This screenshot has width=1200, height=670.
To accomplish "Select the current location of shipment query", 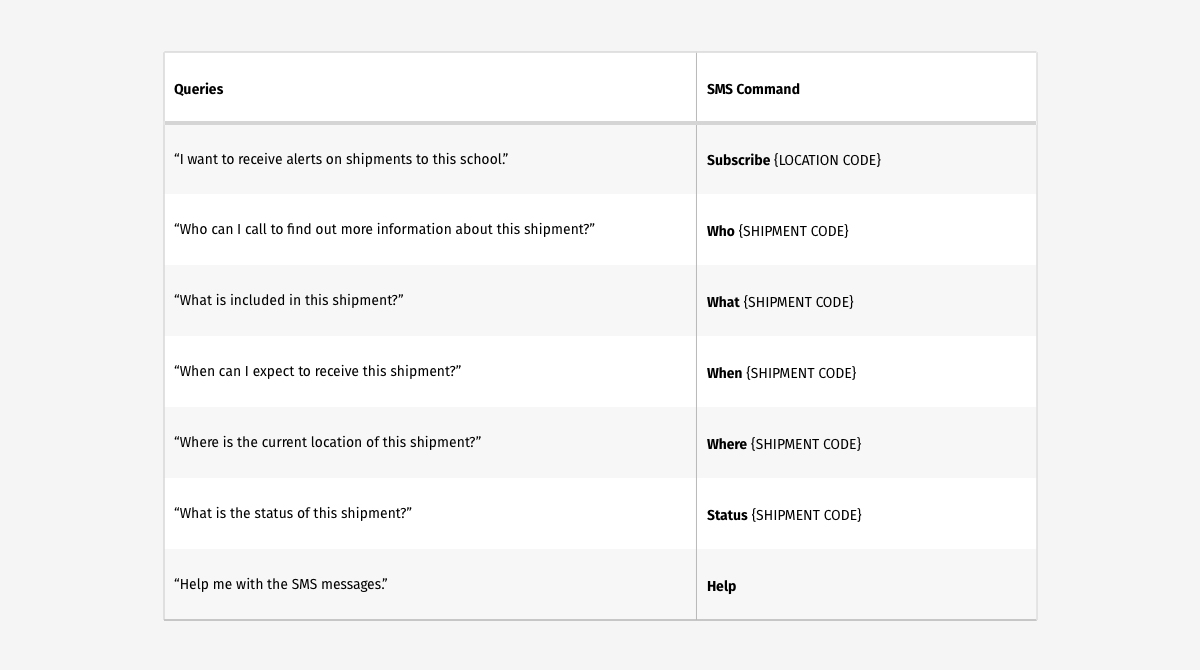I will click(327, 442).
